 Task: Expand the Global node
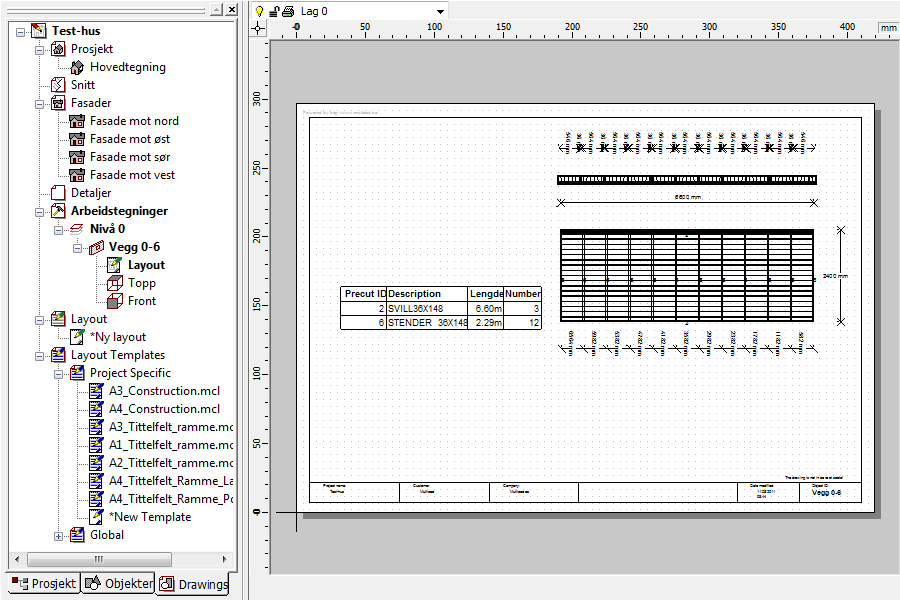point(59,536)
